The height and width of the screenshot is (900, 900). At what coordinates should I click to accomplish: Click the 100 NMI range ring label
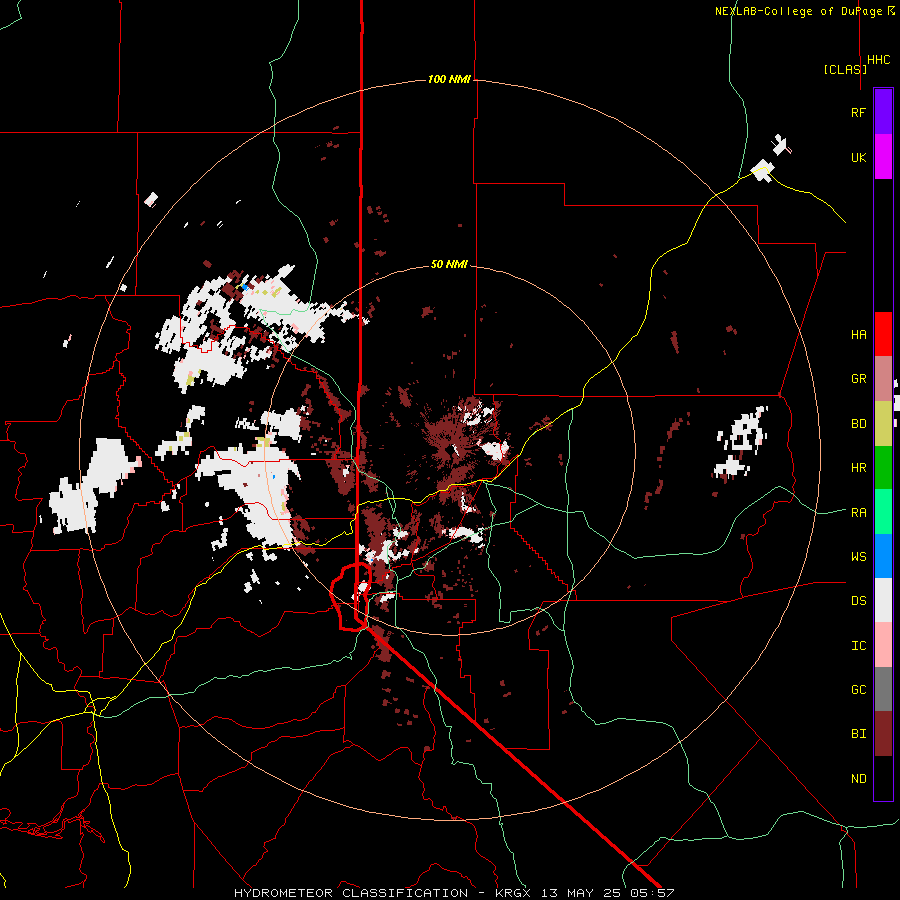pyautogui.click(x=449, y=79)
